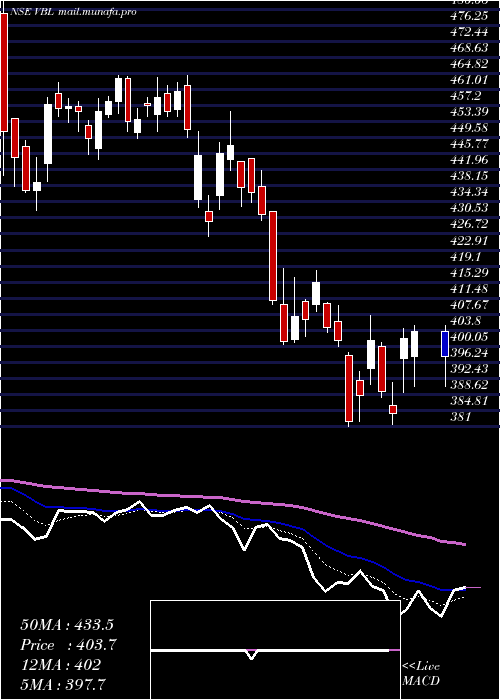The width and height of the screenshot is (500, 700).
Task: Select the 430.53 price axis label
Action: coord(470,208)
